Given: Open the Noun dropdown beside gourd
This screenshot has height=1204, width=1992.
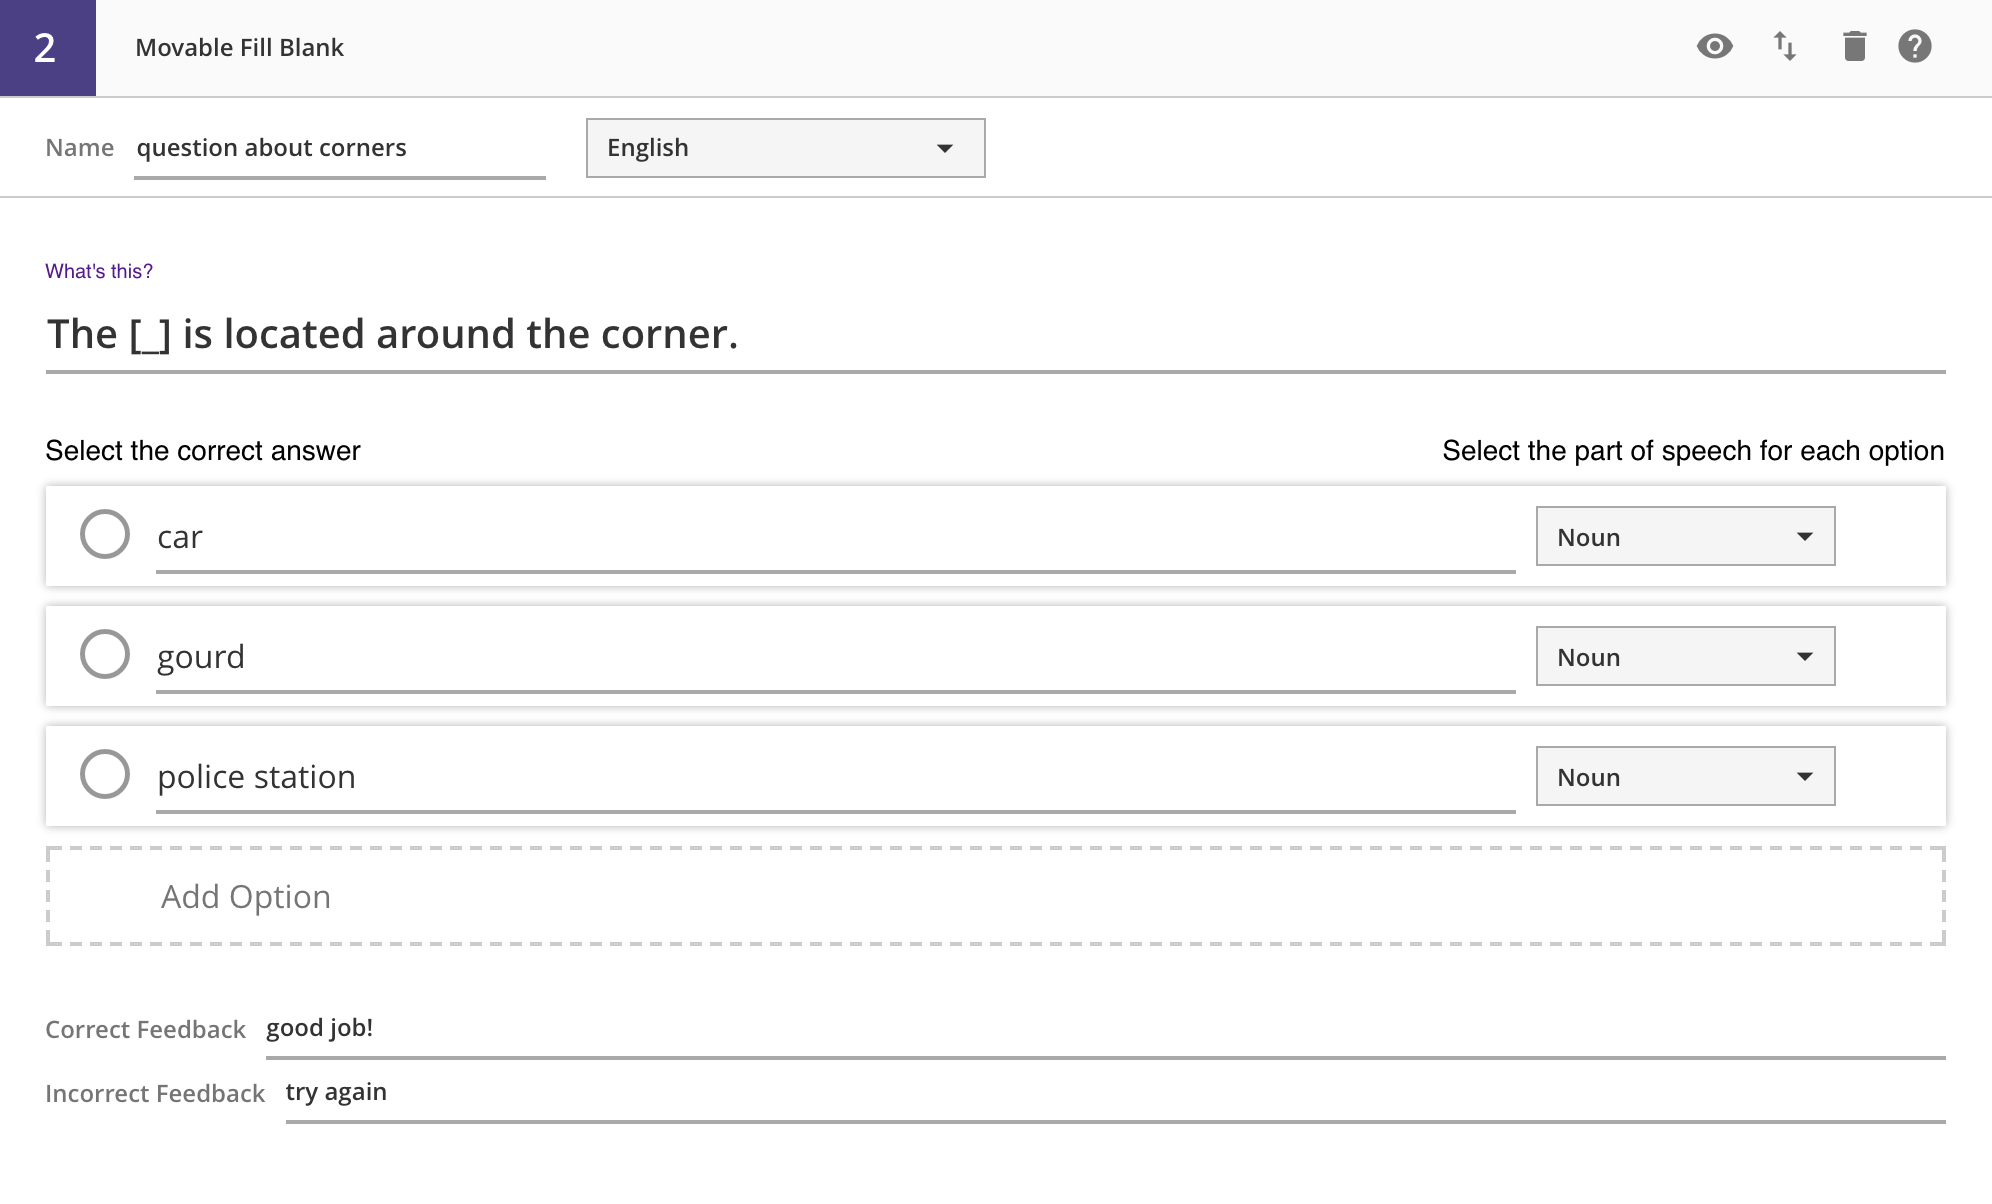Looking at the screenshot, I should coord(1685,657).
